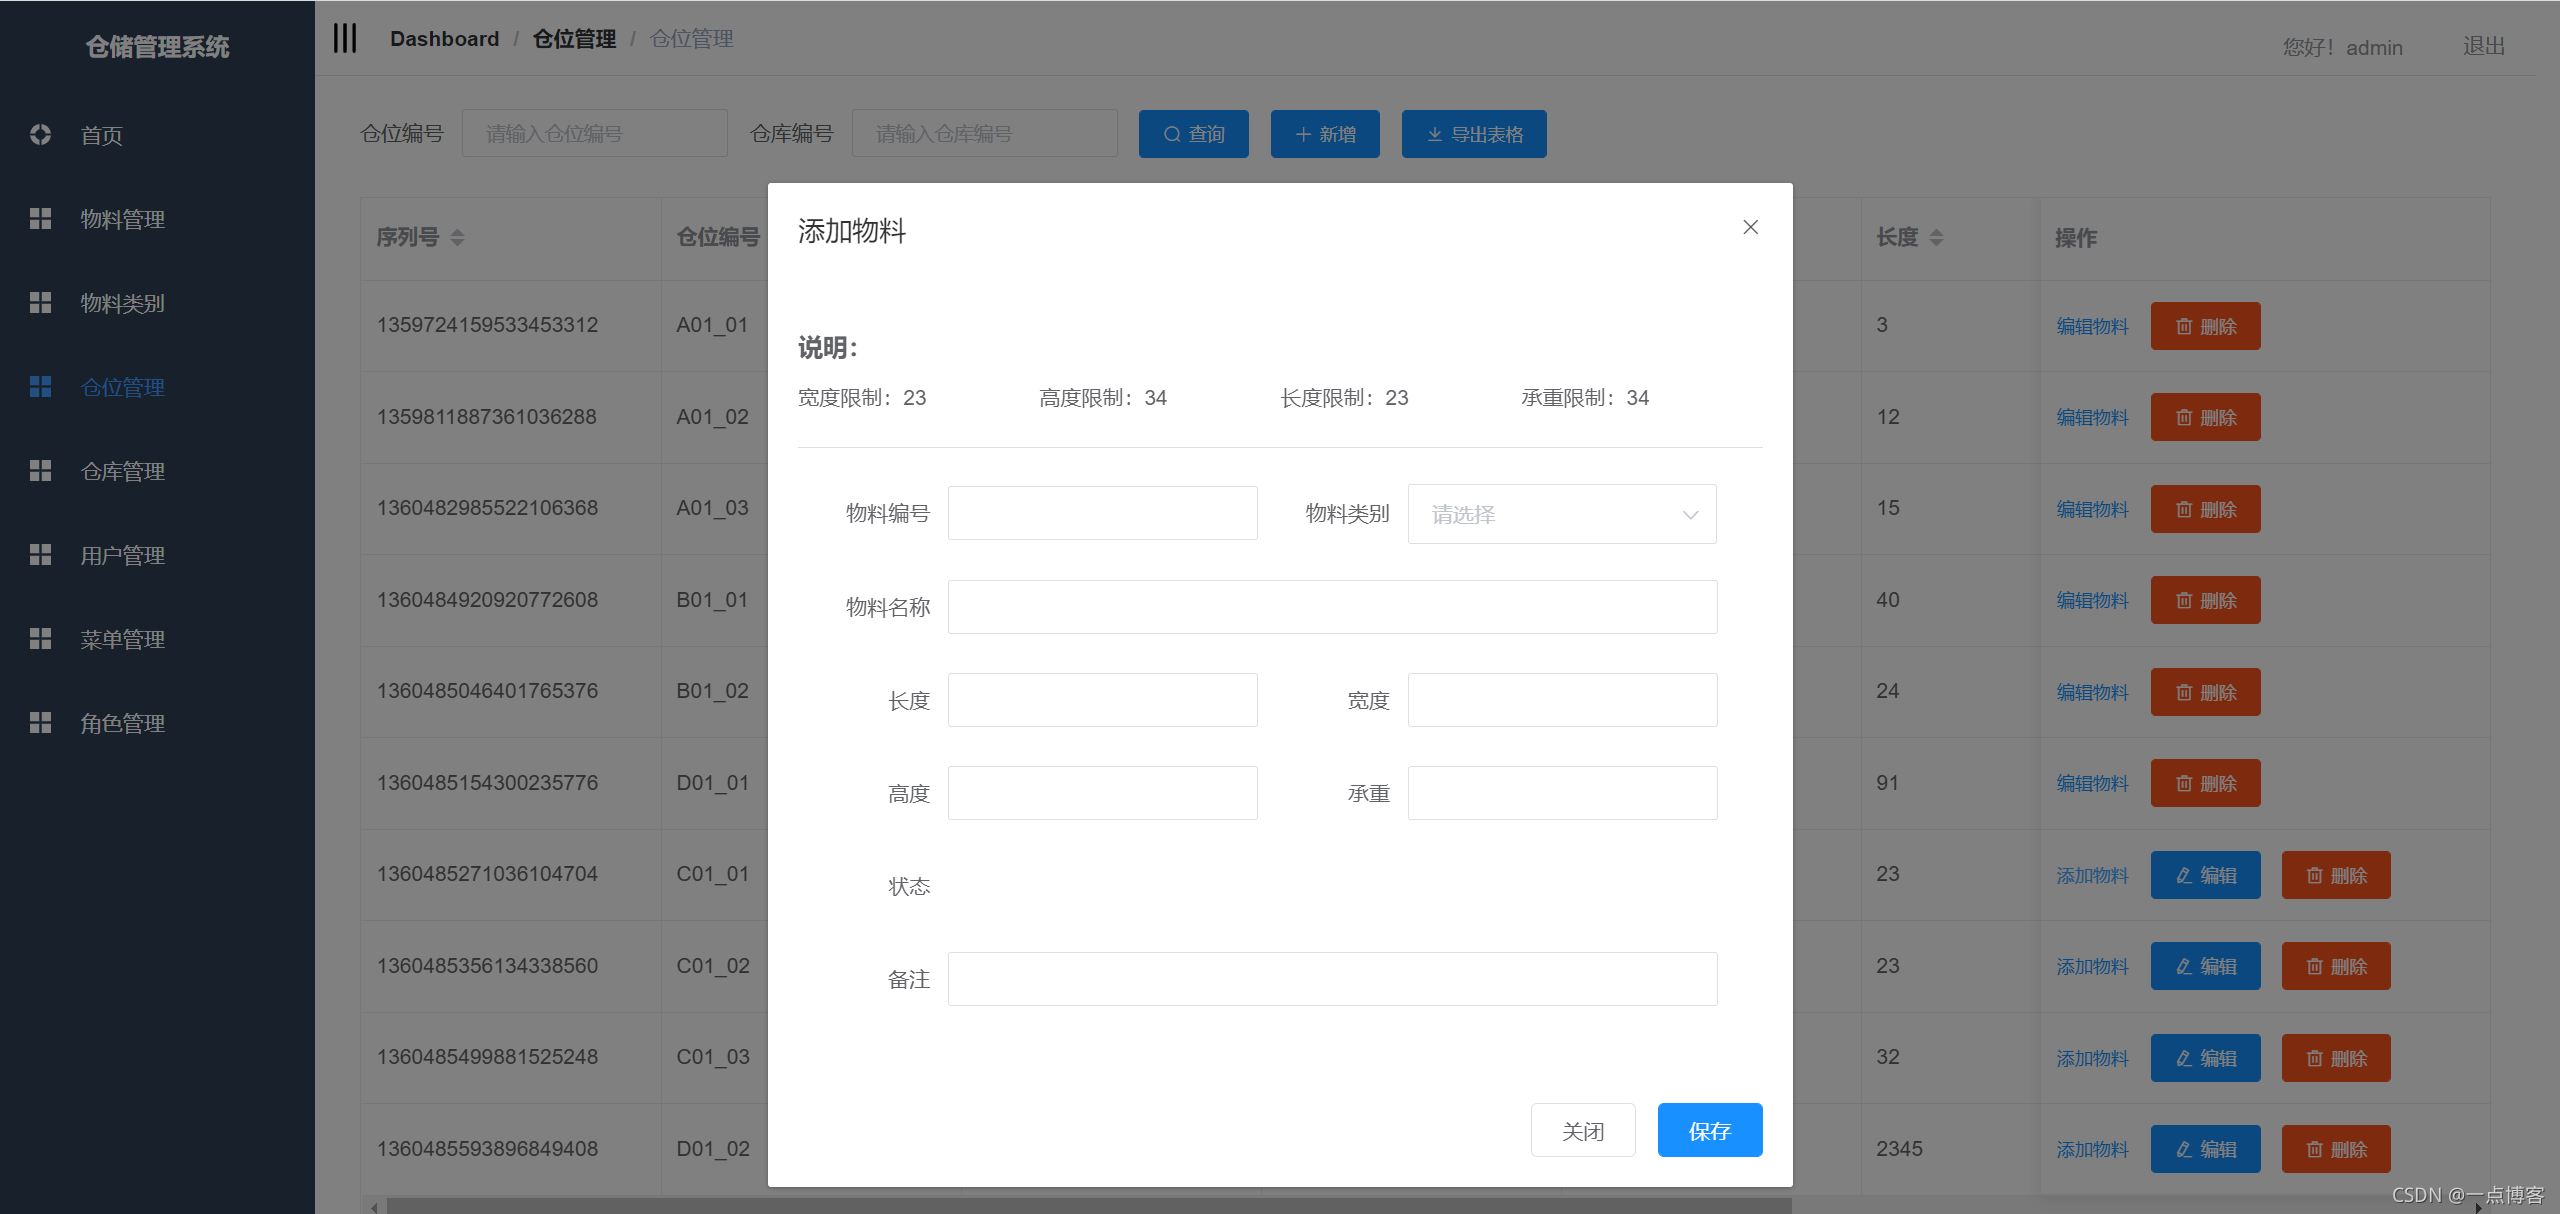Viewport: 2560px width, 1214px height.
Task: Click 编辑 button in row C01_02
Action: (x=2205, y=966)
